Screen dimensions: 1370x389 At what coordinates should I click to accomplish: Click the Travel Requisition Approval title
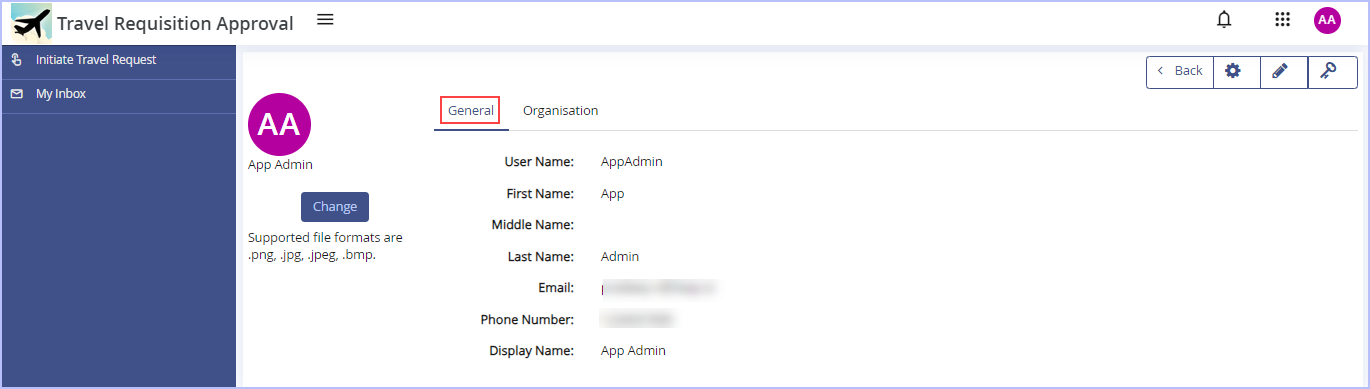175,23
